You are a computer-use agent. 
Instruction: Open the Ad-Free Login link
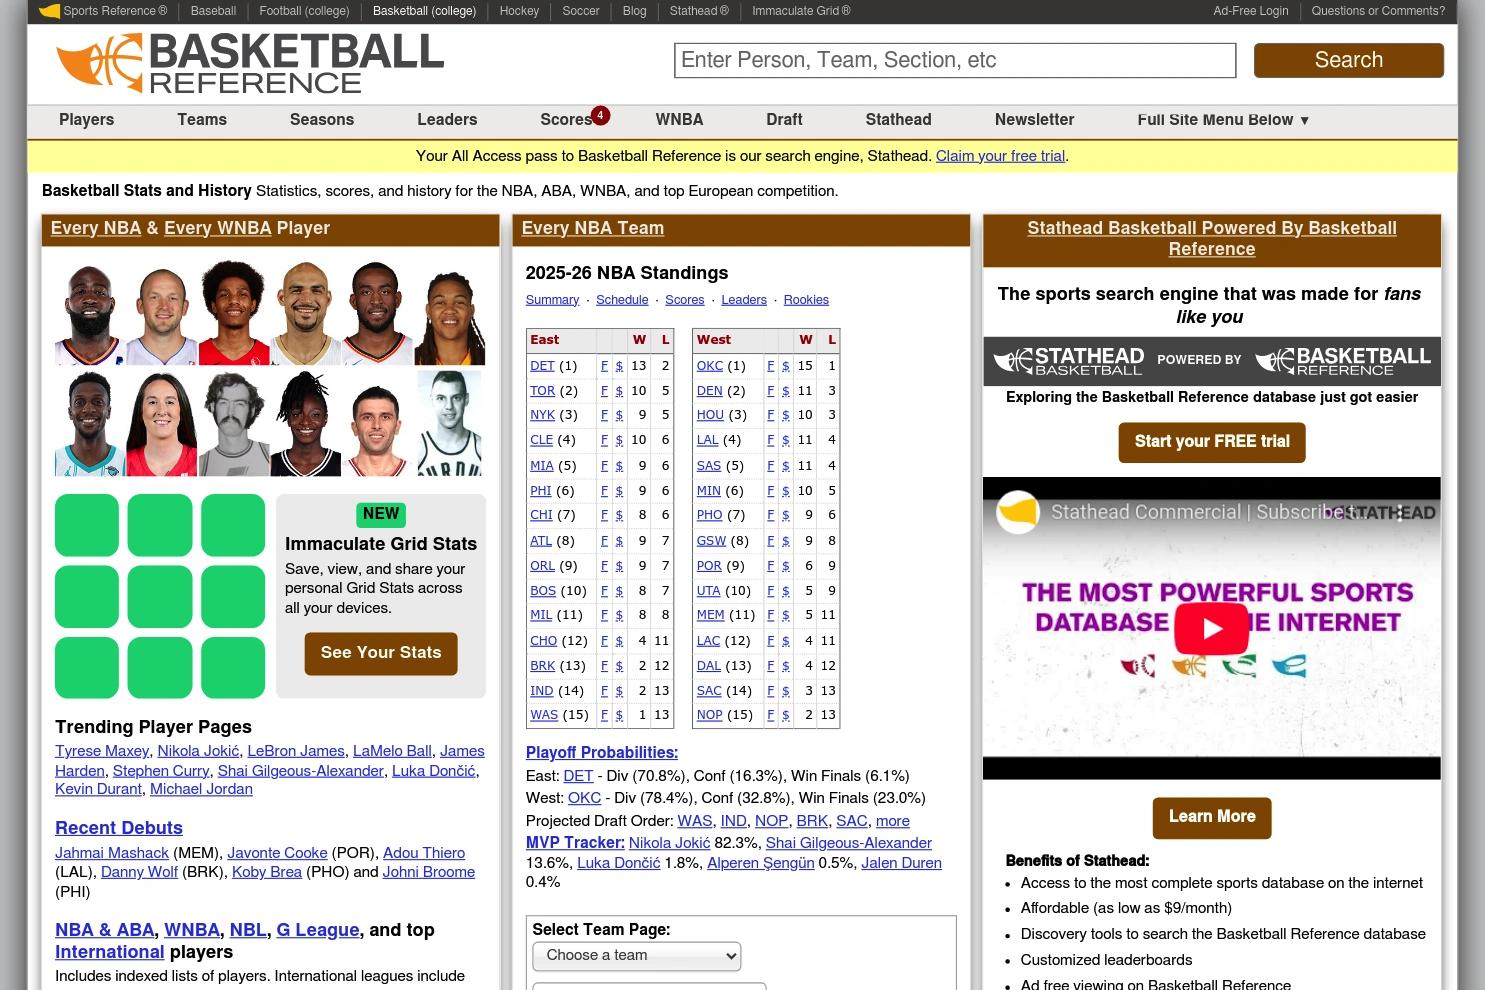[1250, 11]
